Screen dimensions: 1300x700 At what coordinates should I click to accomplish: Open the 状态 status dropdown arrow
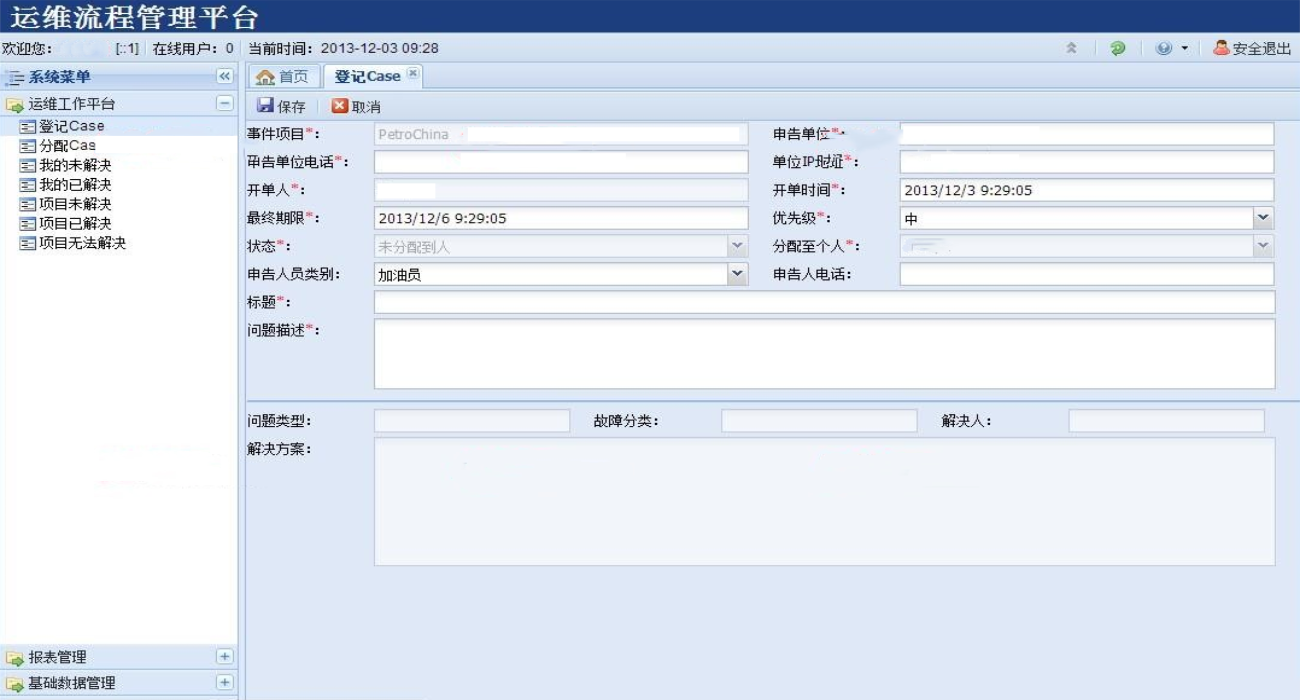coord(738,246)
